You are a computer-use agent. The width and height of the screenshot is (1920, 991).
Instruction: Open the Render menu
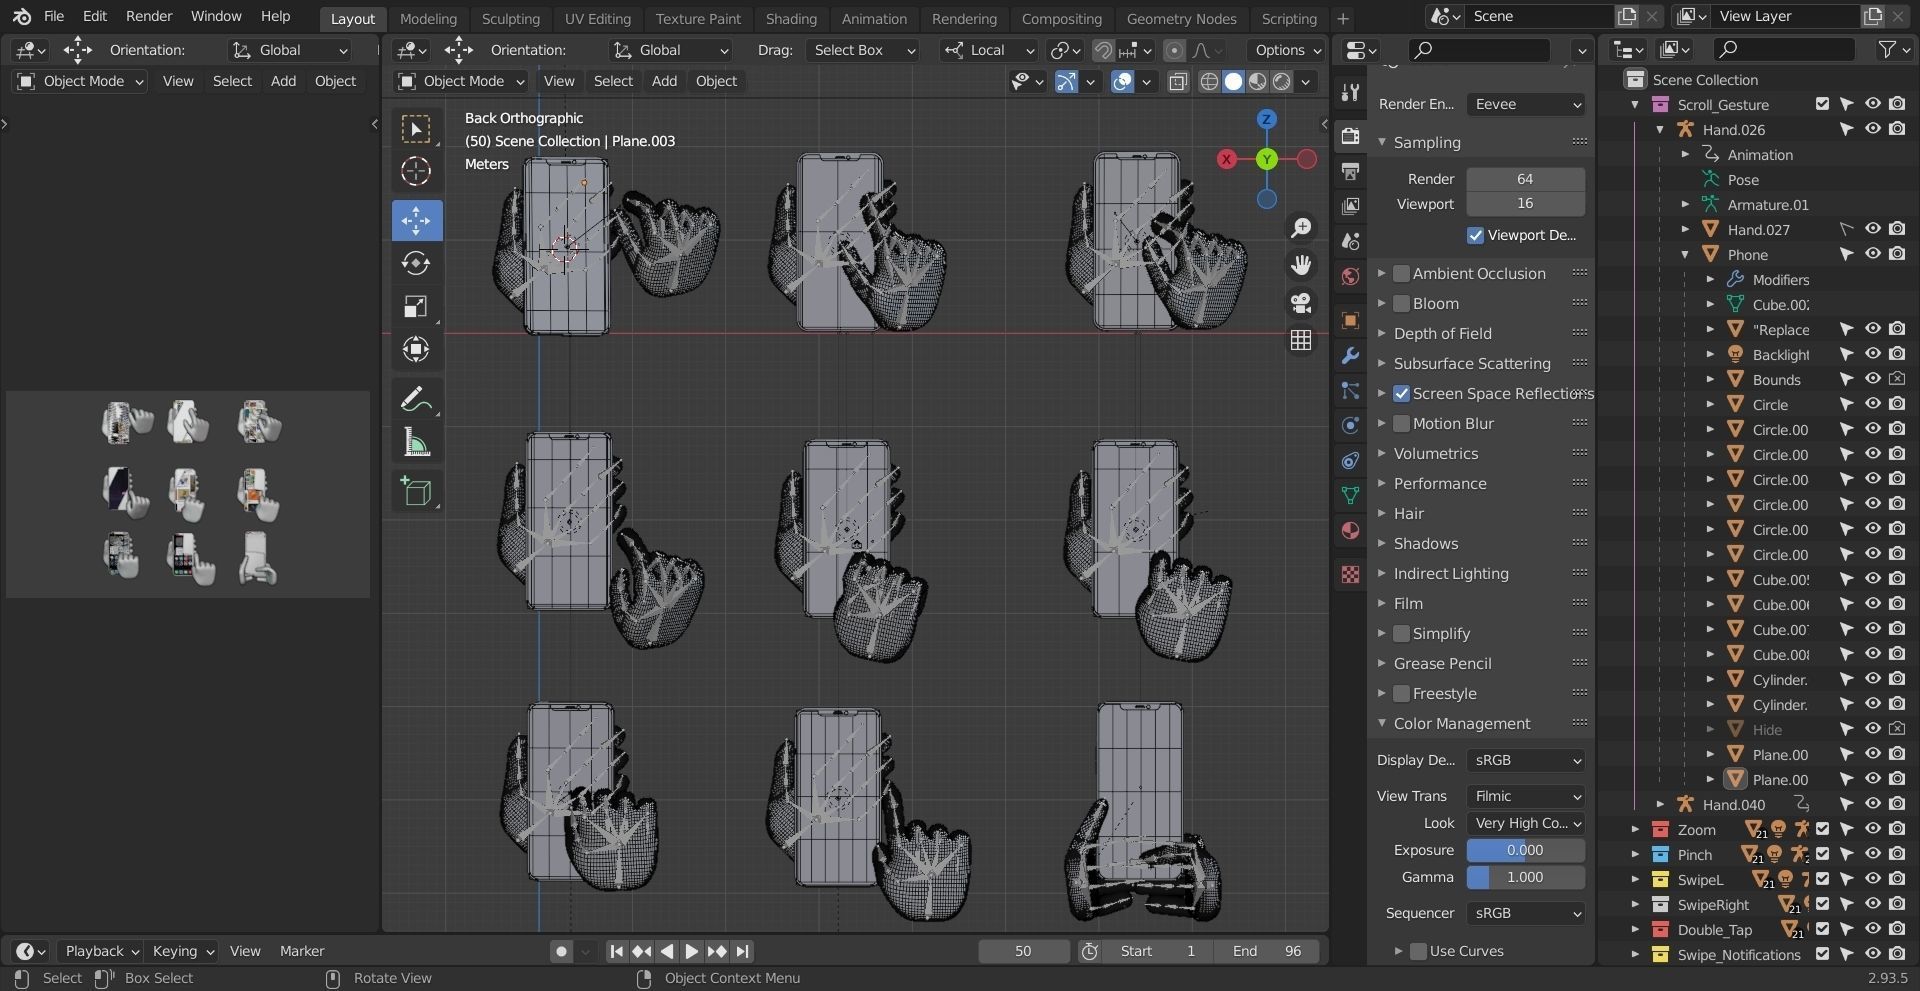click(x=149, y=16)
